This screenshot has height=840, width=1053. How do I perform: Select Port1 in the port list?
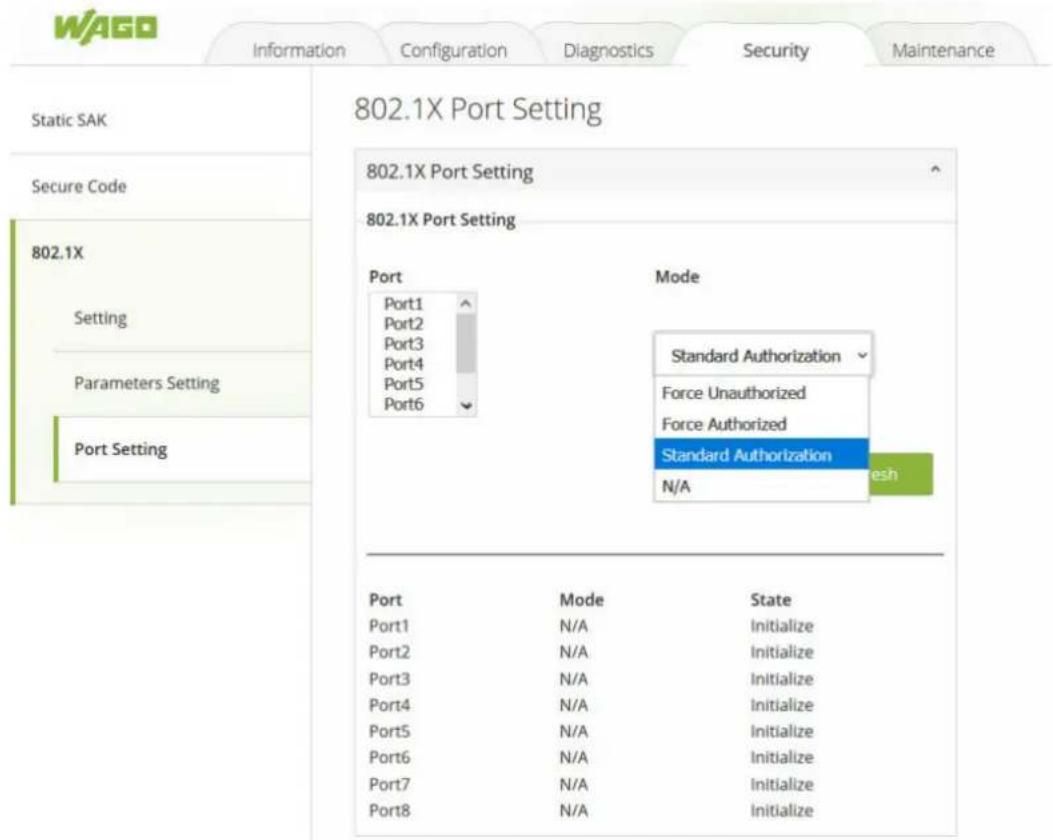click(404, 304)
